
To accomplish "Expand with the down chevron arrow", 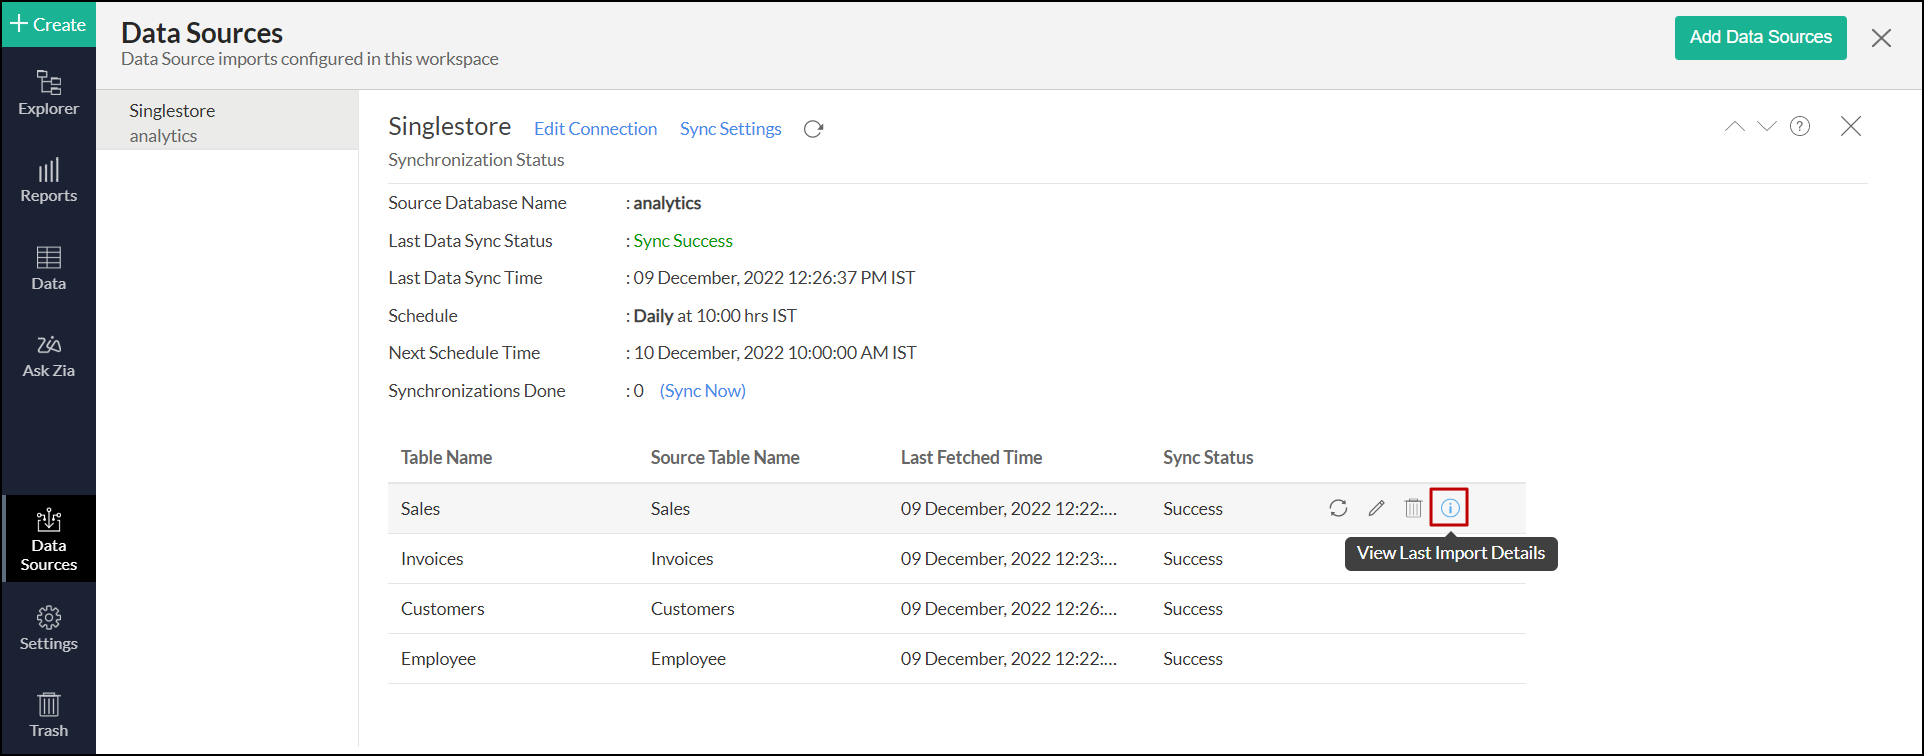I will [1767, 126].
